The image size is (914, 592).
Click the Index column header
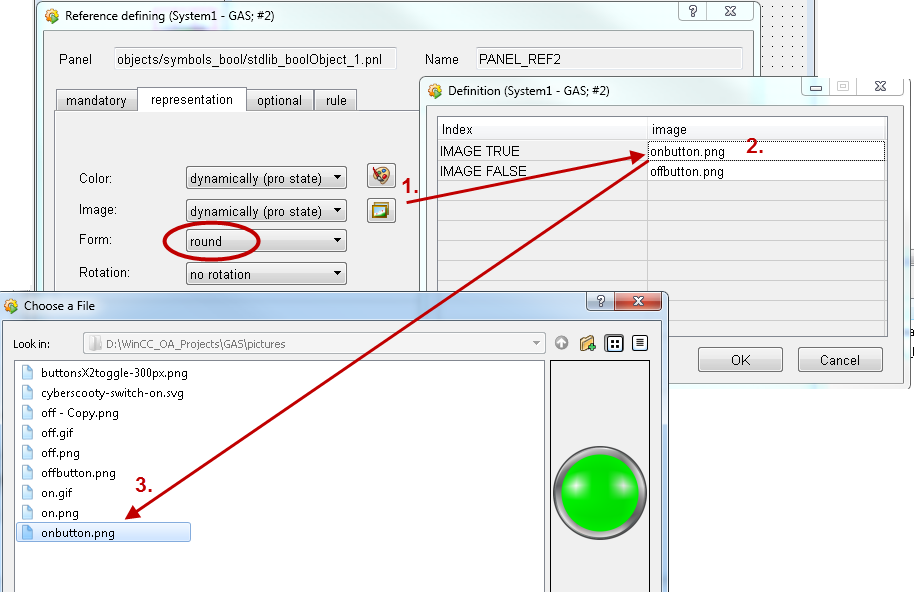(x=542, y=129)
